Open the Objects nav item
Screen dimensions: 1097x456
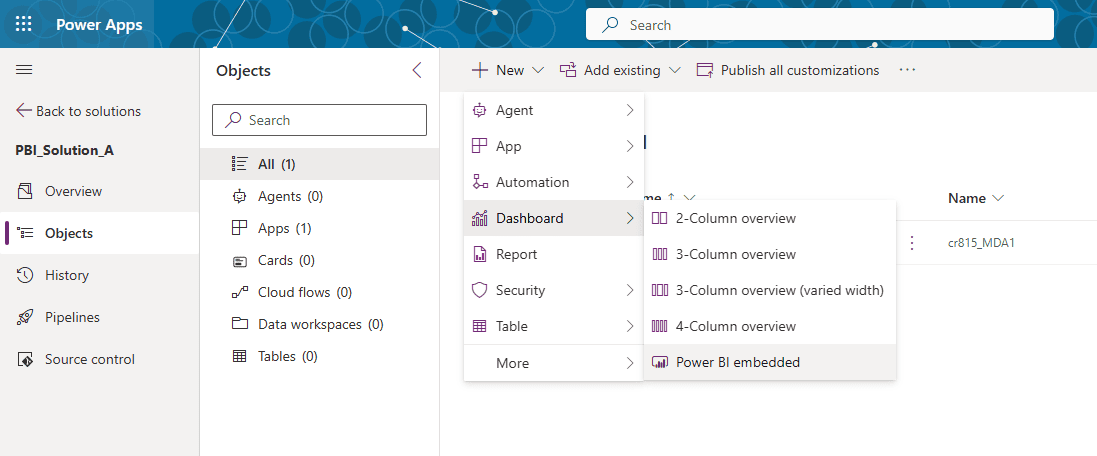coord(99,233)
